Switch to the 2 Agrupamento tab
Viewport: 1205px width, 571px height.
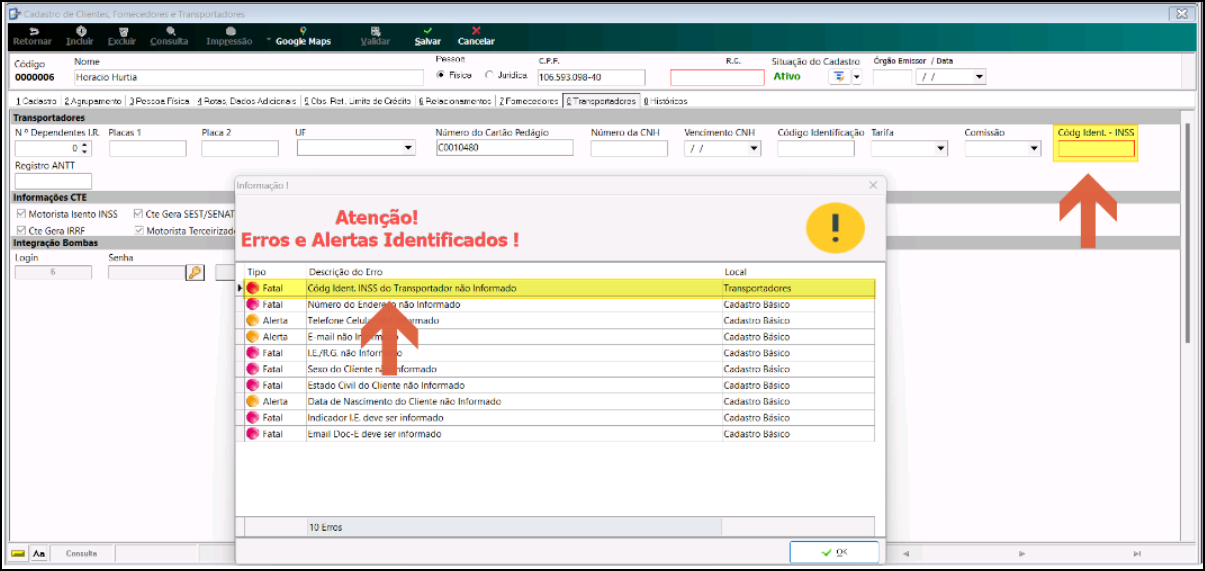(93, 101)
